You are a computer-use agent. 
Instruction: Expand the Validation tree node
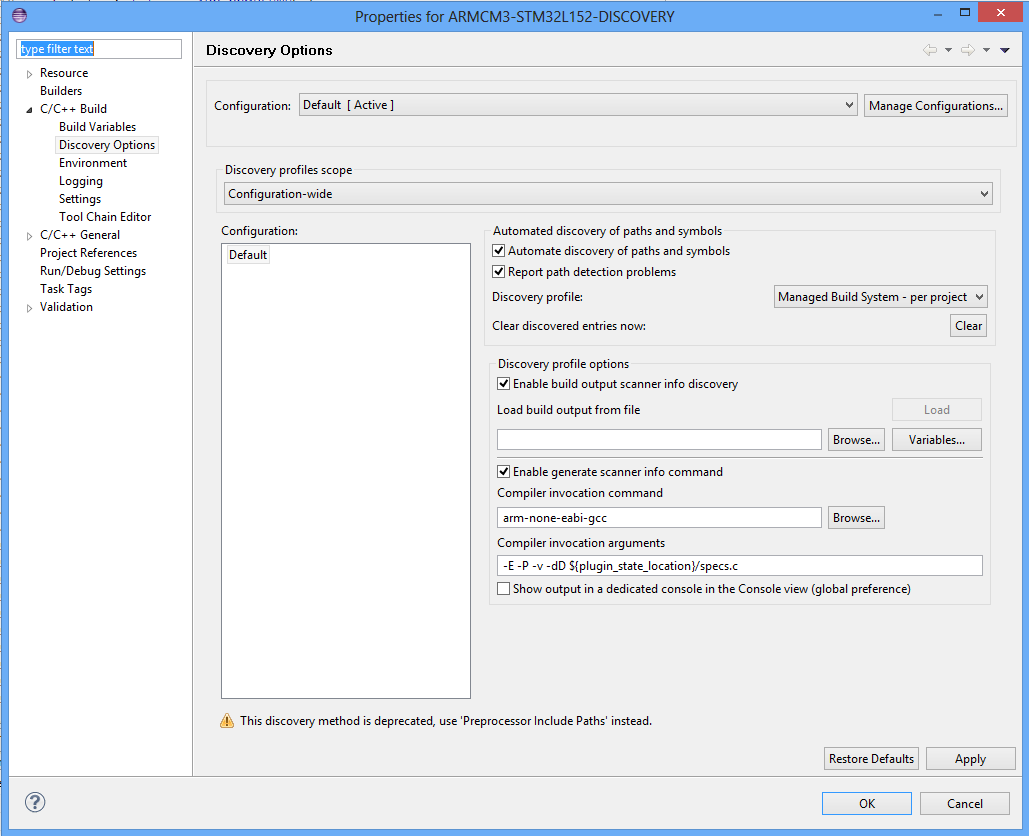tap(29, 308)
